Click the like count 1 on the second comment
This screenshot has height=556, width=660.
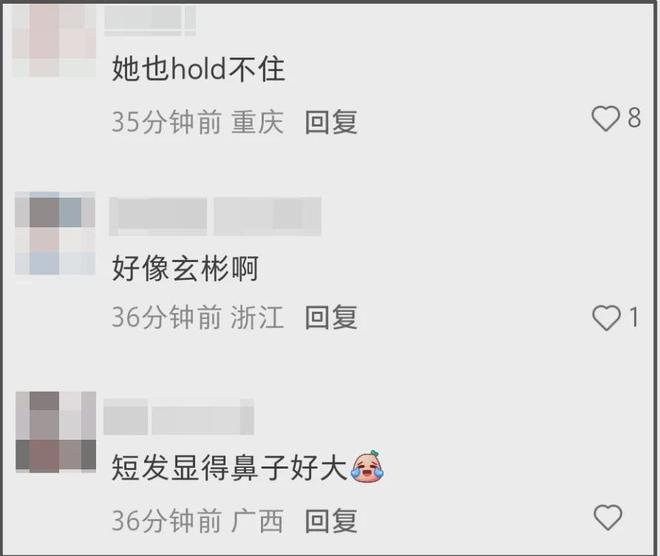coord(634,317)
